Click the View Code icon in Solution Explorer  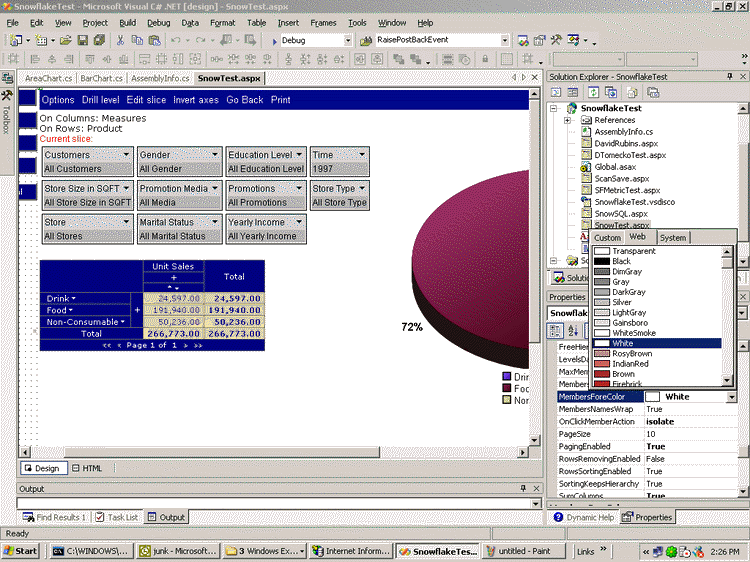(x=556, y=92)
